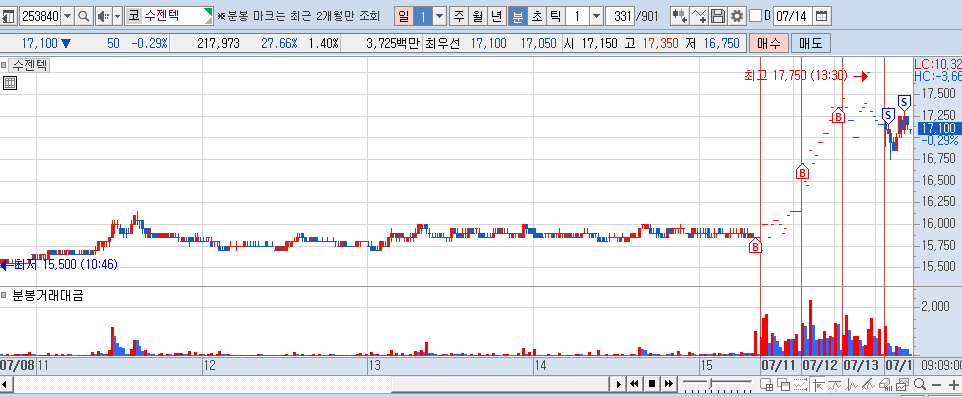Save chart with the floppy disk icon

718,16
